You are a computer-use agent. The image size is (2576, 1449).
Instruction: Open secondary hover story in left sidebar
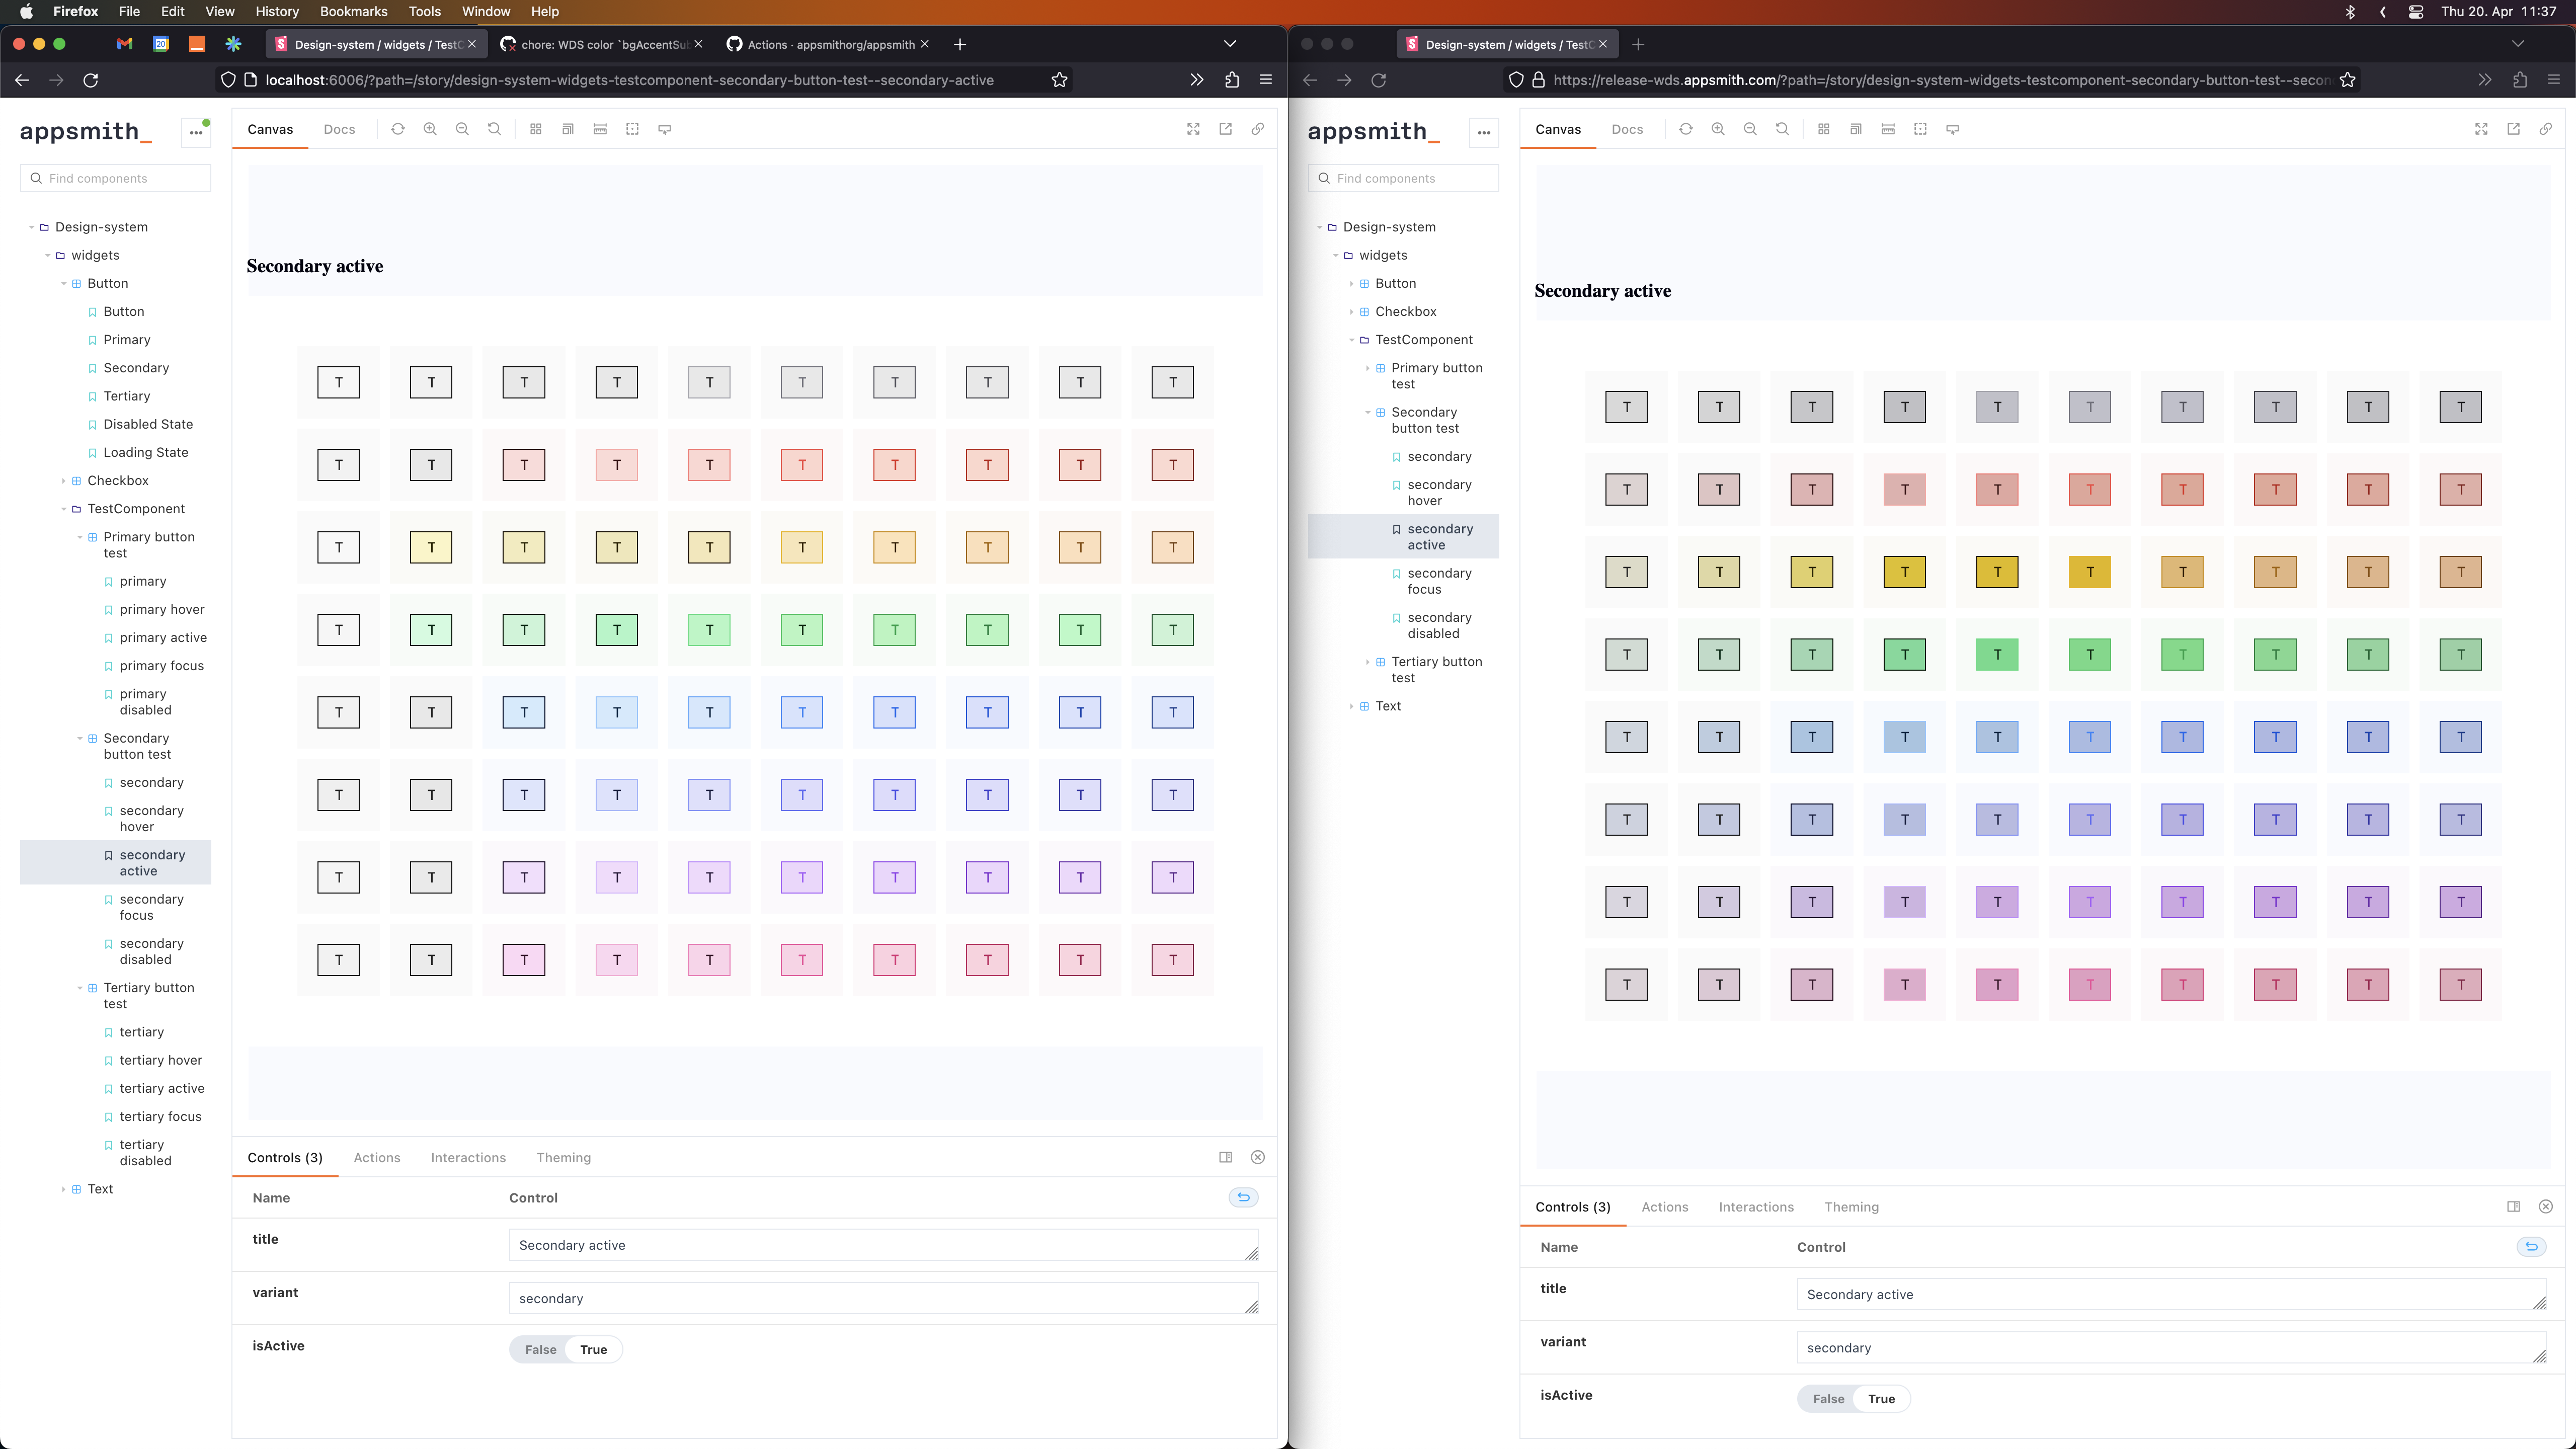point(152,818)
